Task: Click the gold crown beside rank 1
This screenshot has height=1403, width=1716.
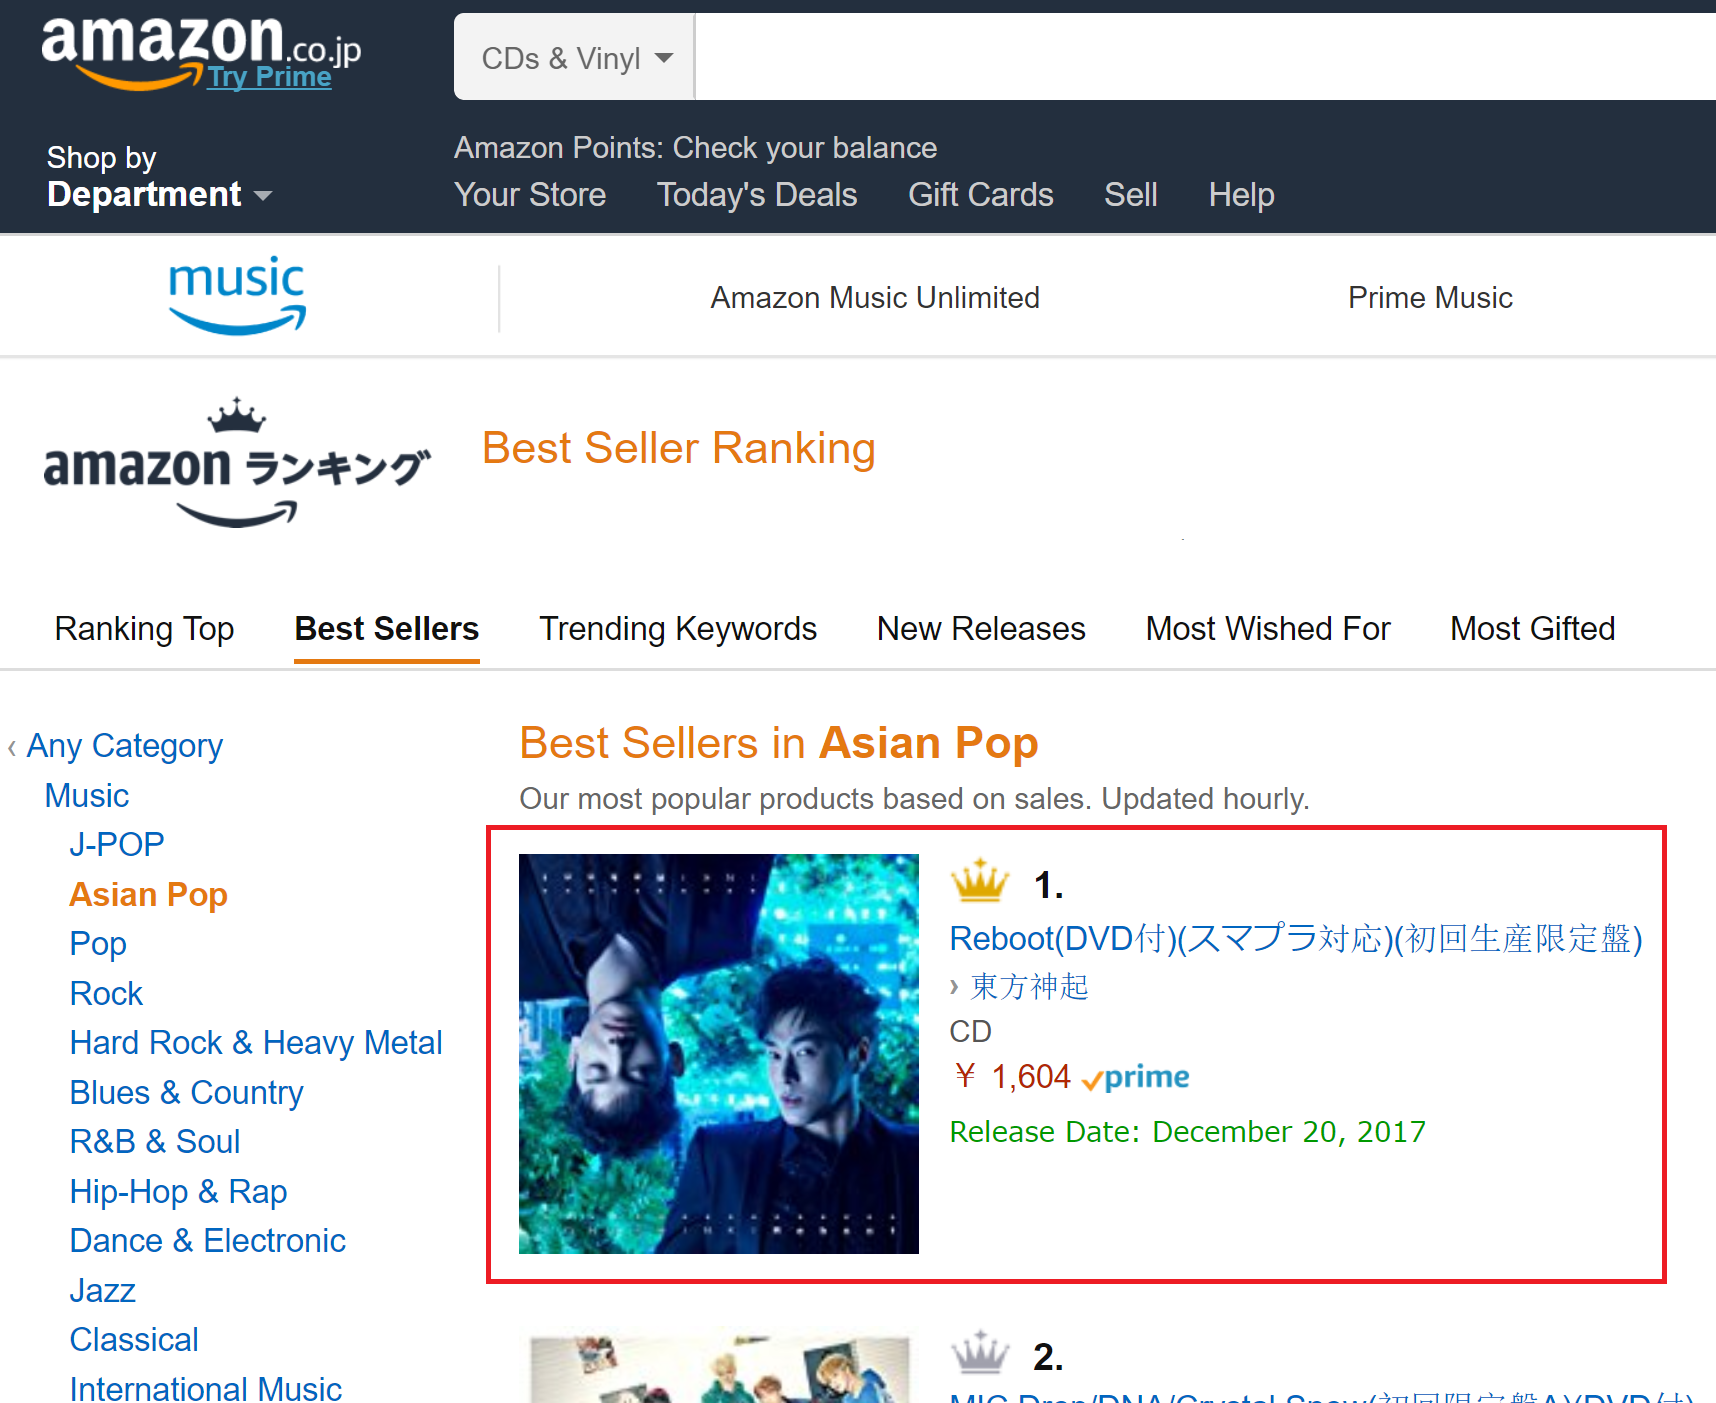Action: click(980, 882)
